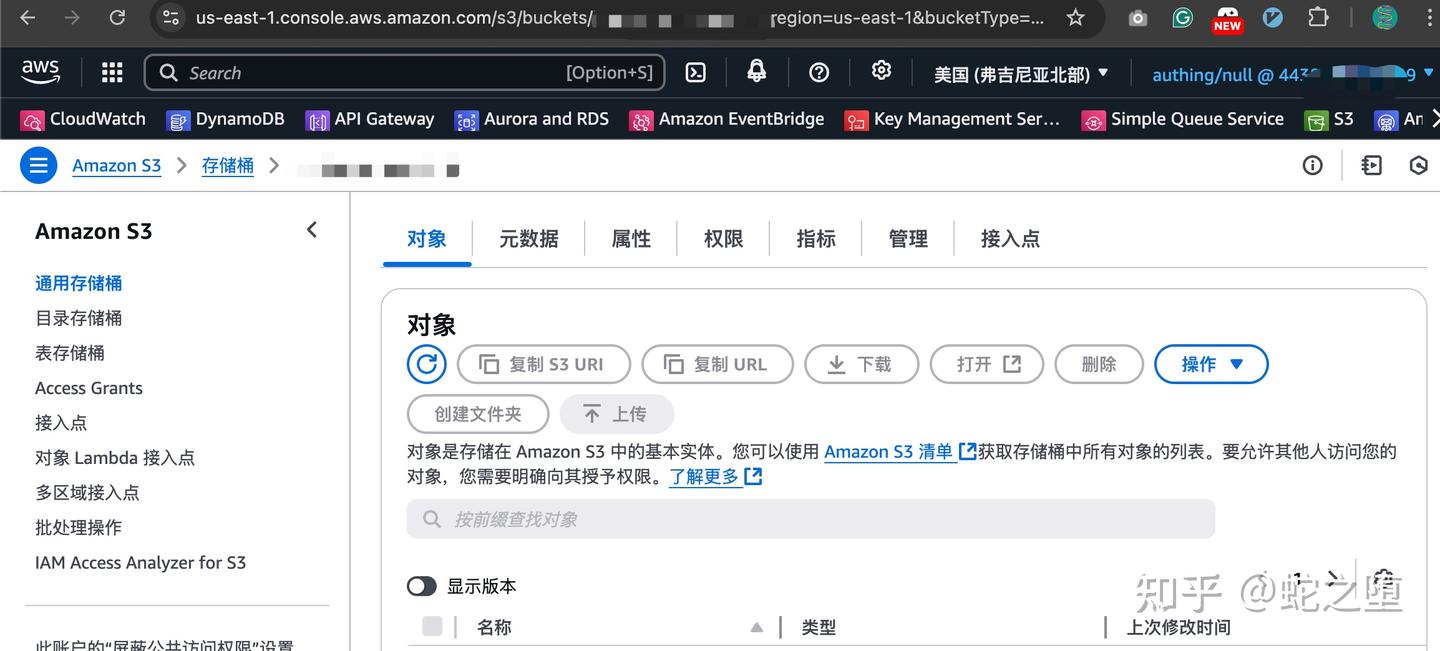Open DynamoDB from the favorites bar
This screenshot has height=651, width=1440.
click(x=226, y=119)
